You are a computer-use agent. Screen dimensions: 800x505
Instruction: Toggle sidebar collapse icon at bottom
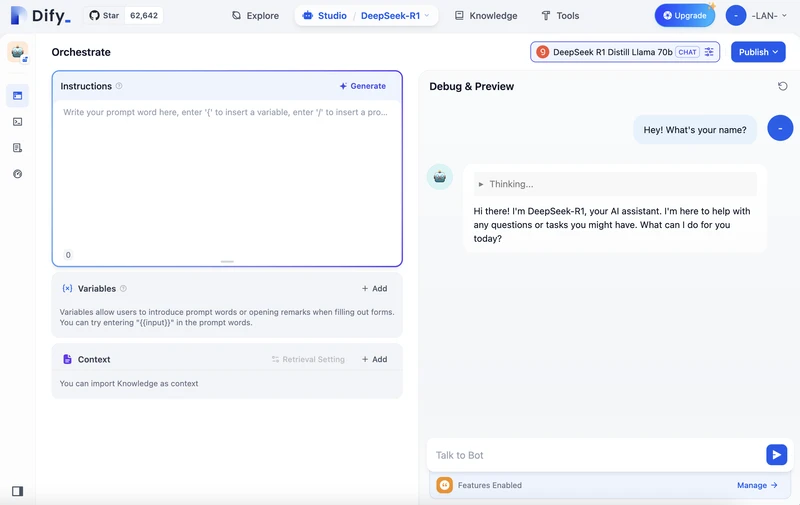(x=17, y=491)
